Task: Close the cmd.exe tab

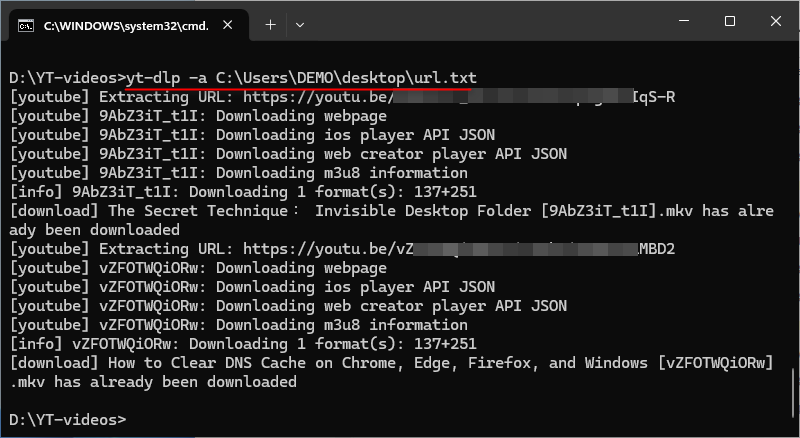Action: click(x=228, y=25)
